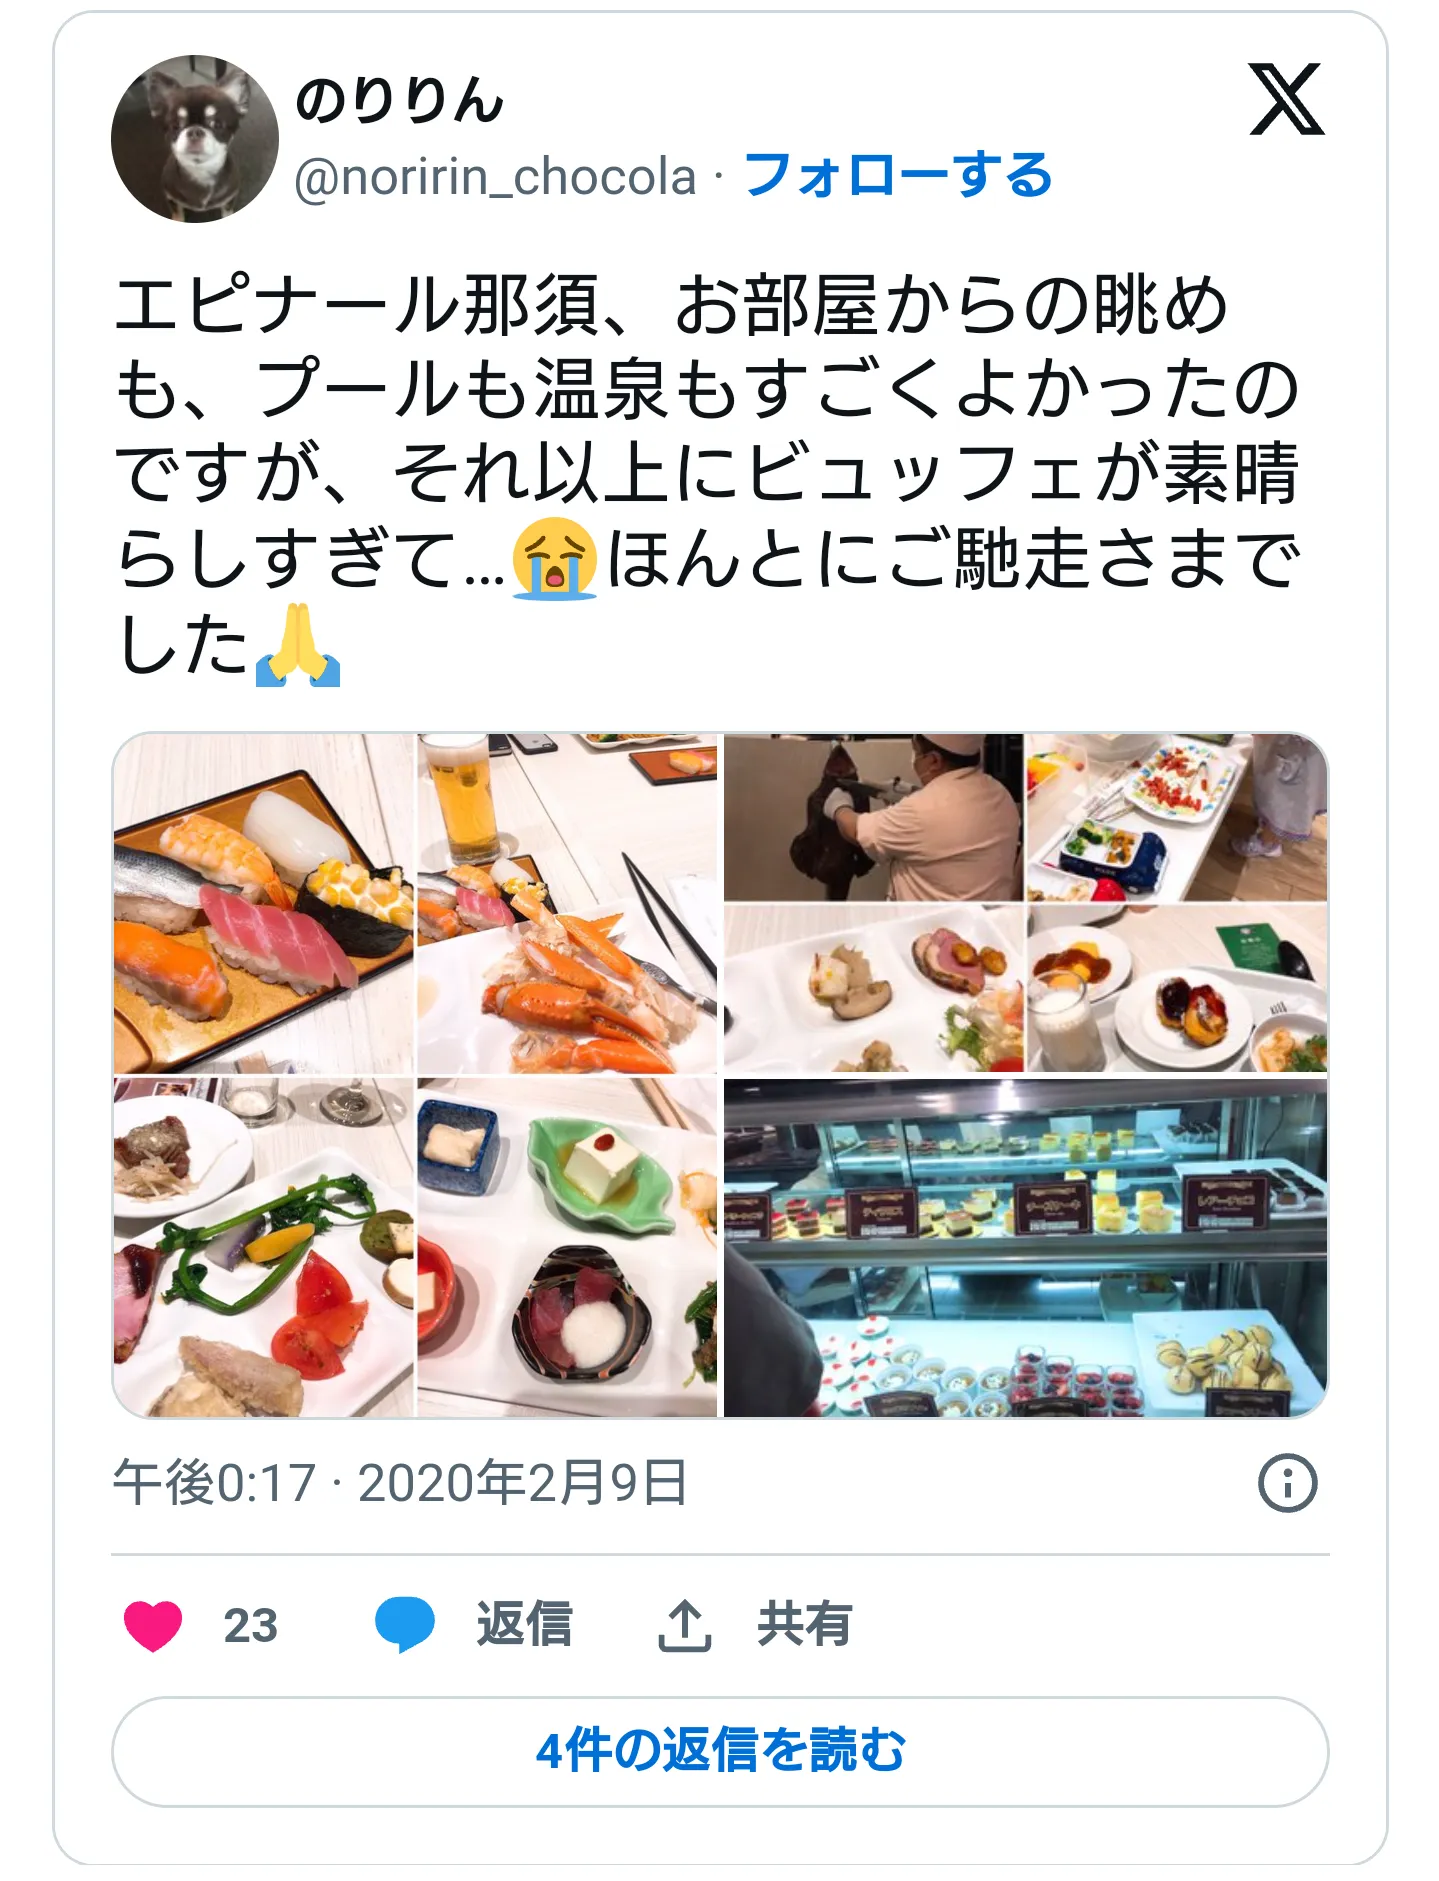
Task: Open the tweet timestamp 午後0:17 link
Action: 400,1483
